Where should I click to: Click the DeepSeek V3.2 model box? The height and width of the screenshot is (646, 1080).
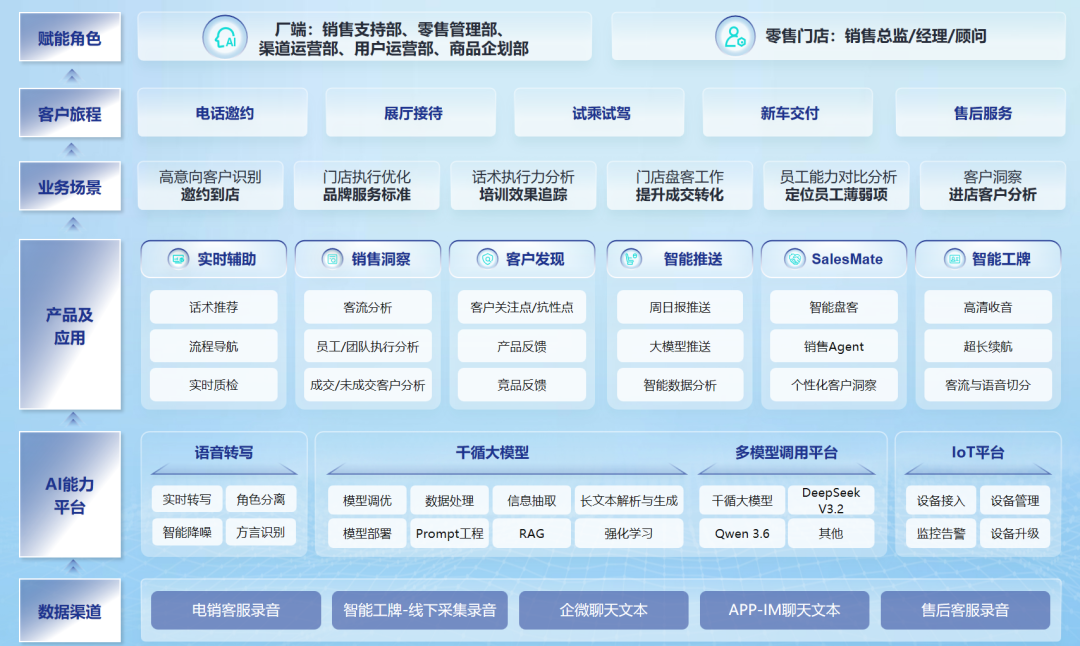click(831, 501)
